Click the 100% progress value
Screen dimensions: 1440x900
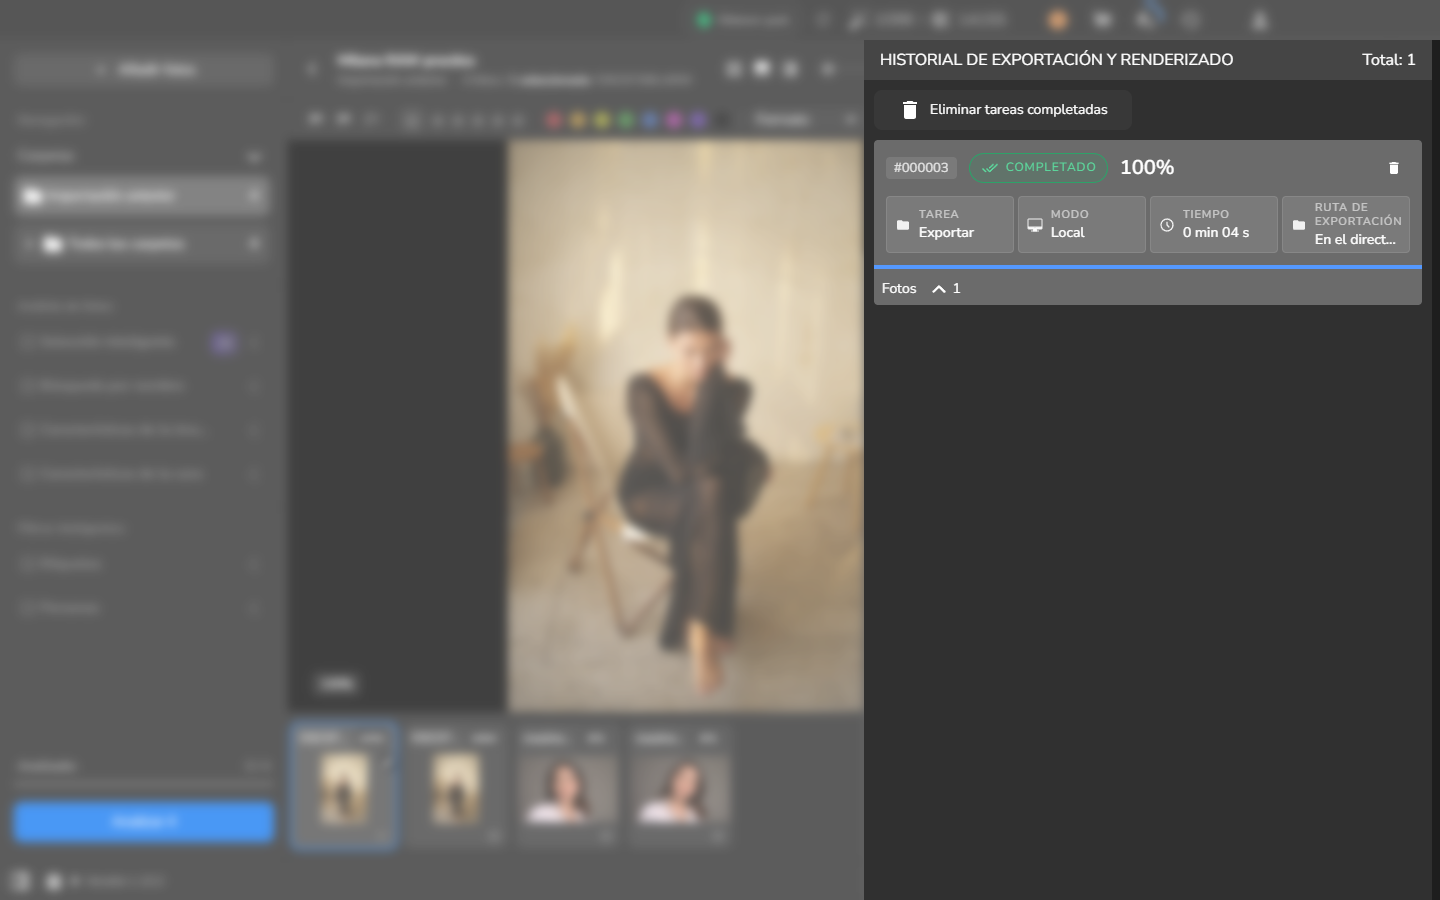tap(1147, 168)
